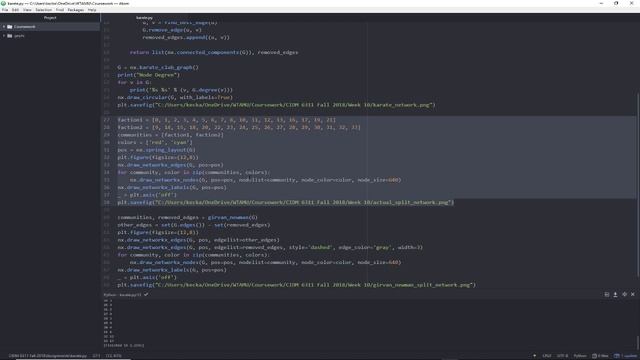Image resolution: width=640 pixels, height=360 pixels.
Task: Click the plus icon in status bar
Action: (x=534, y=356)
